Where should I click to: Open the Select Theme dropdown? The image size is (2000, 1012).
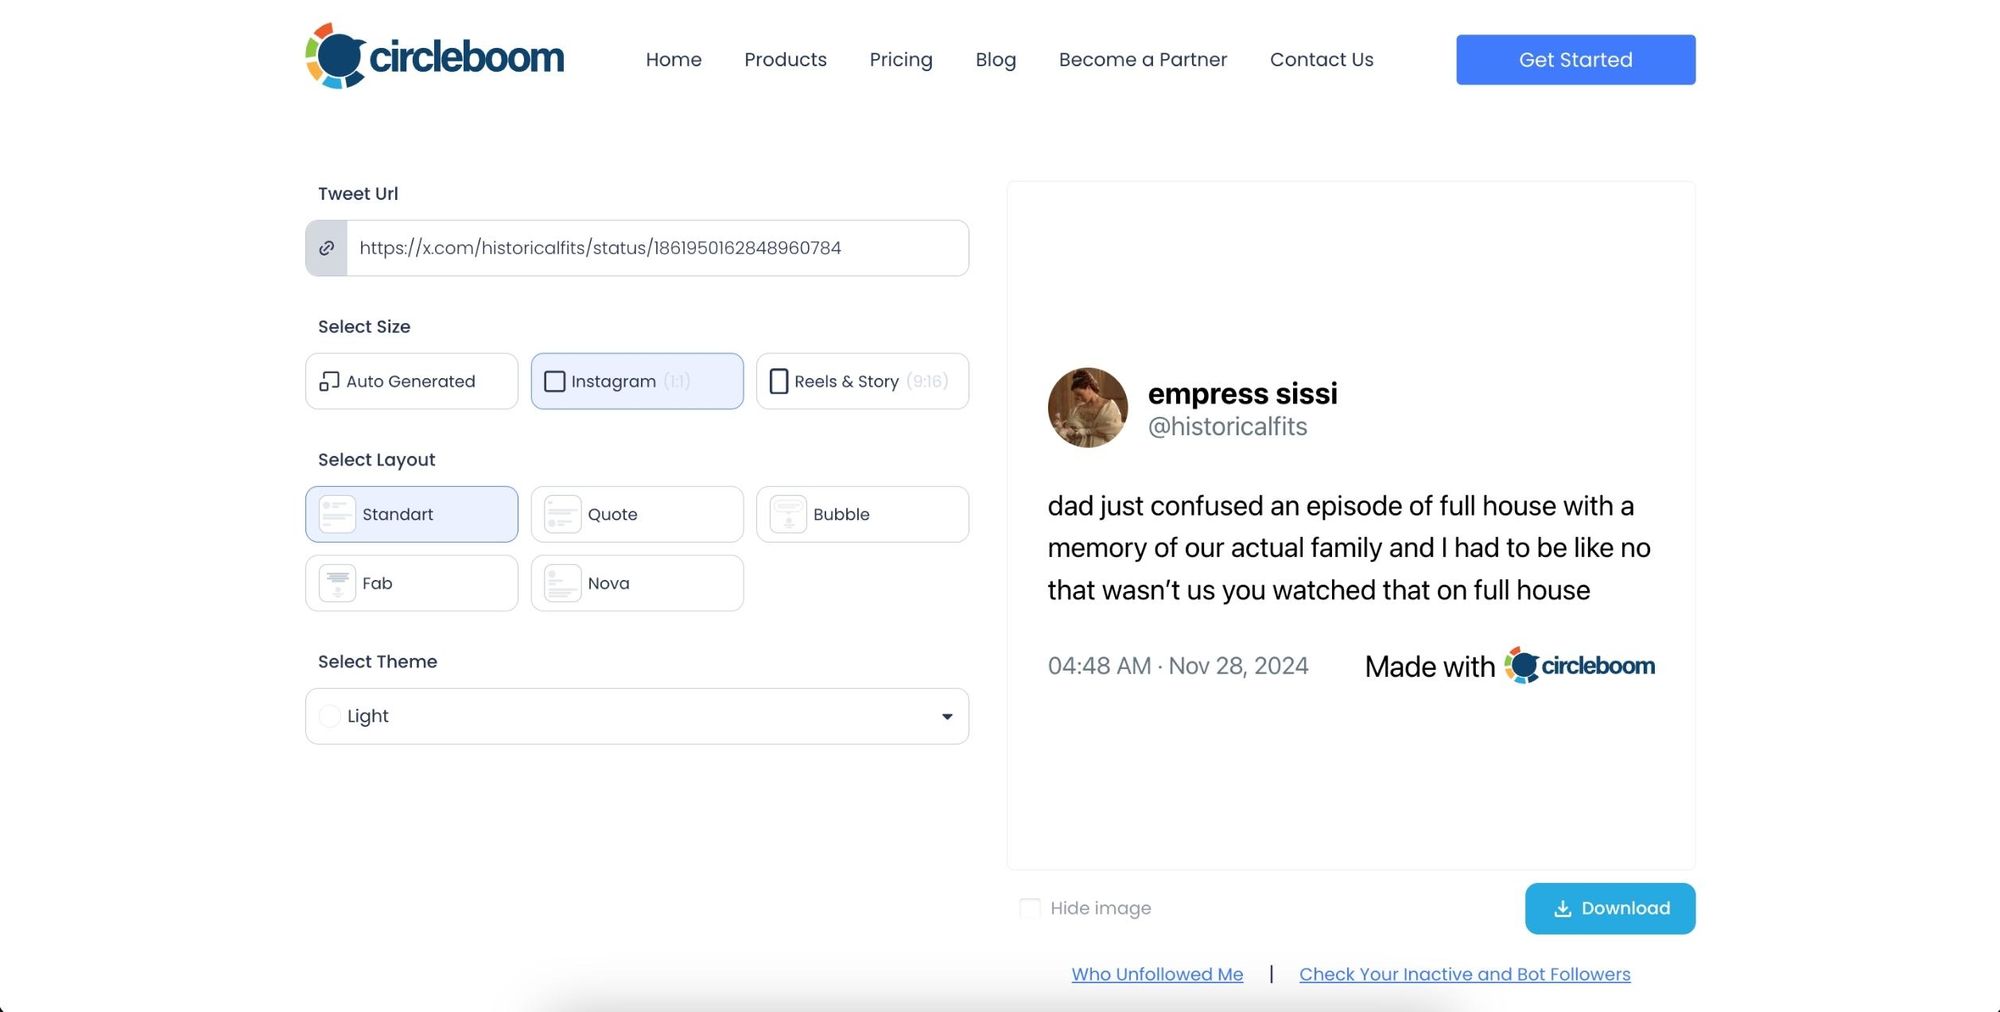[x=637, y=716]
